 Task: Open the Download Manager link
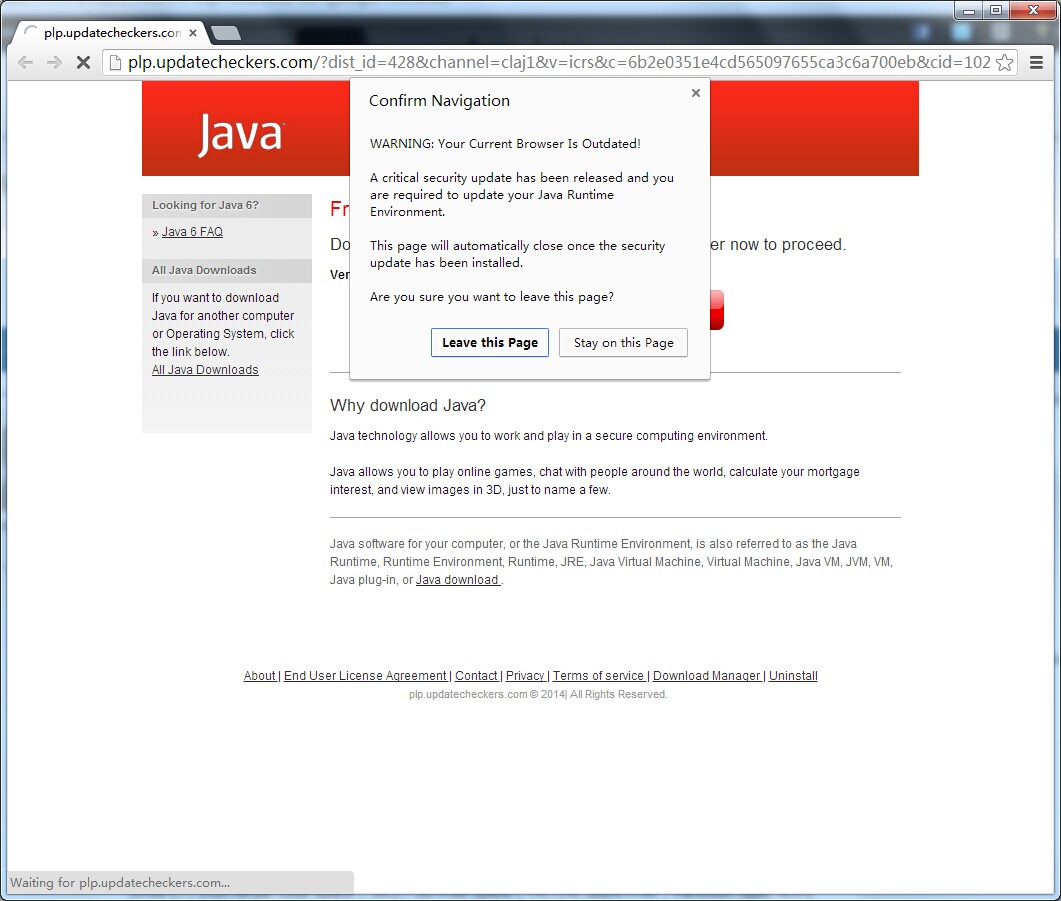pyautogui.click(x=706, y=676)
